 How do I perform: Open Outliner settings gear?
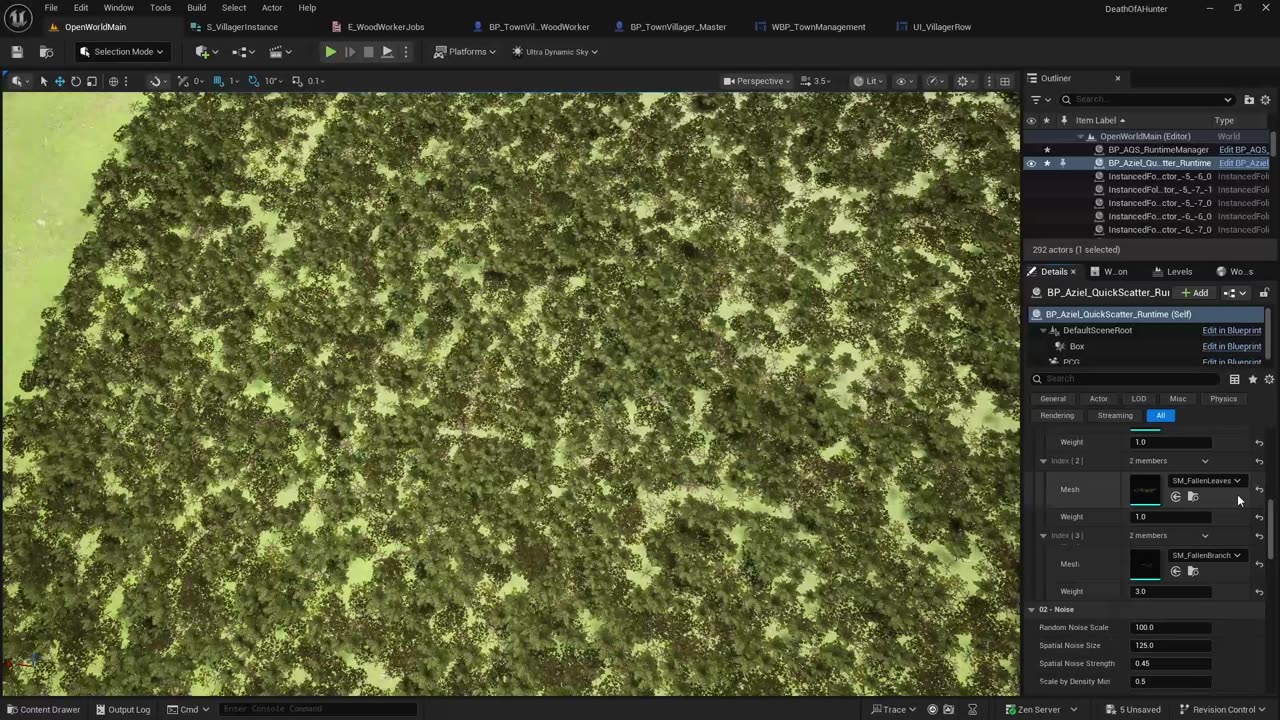(1265, 100)
